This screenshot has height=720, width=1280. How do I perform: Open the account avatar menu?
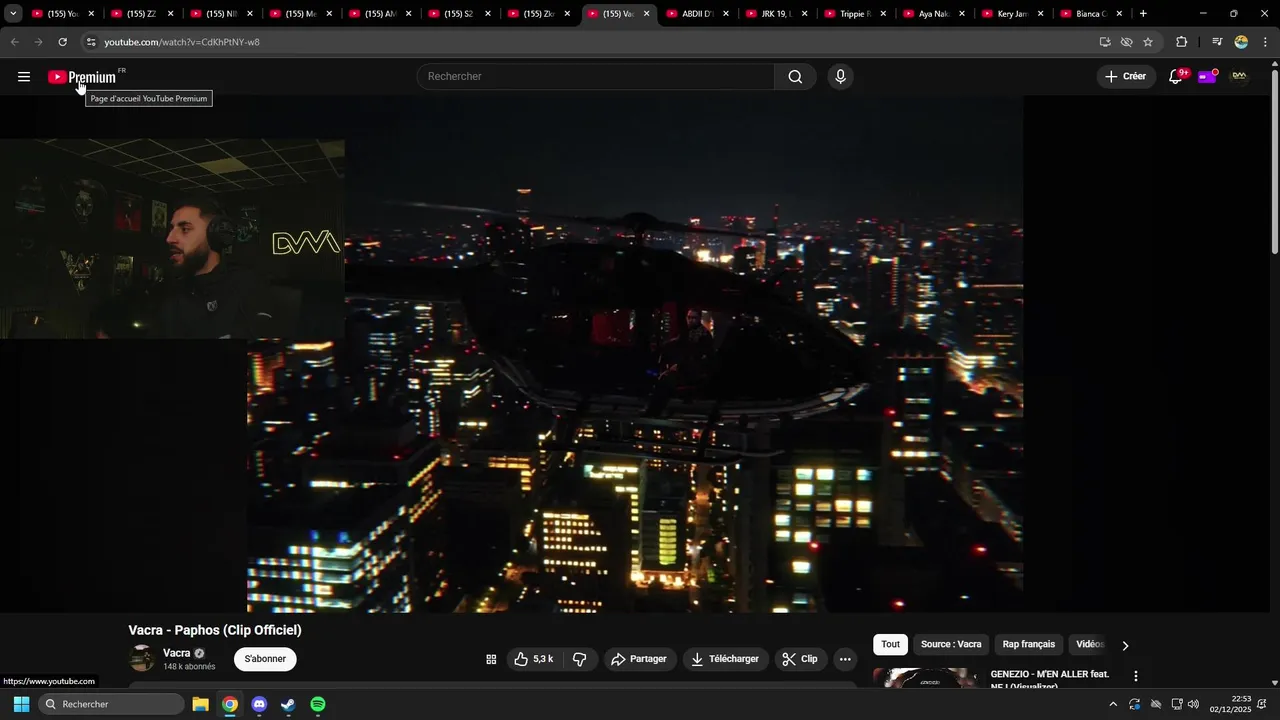click(1239, 77)
